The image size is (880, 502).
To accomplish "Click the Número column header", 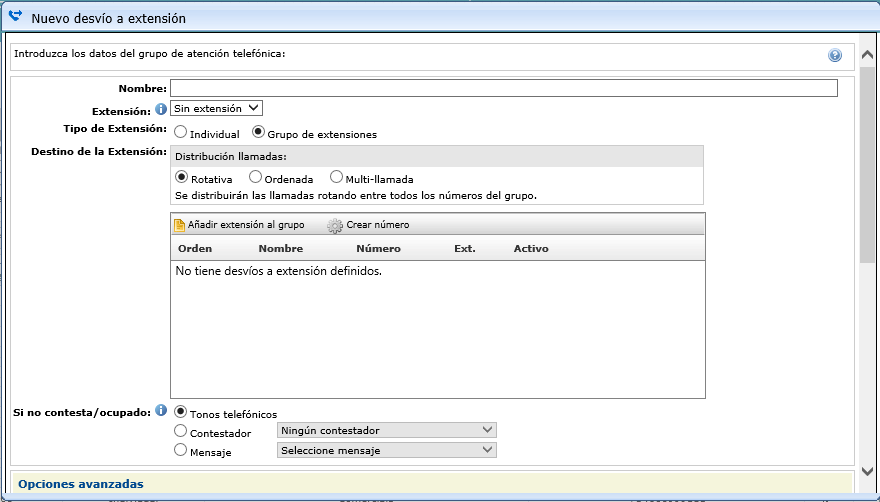I will [378, 248].
